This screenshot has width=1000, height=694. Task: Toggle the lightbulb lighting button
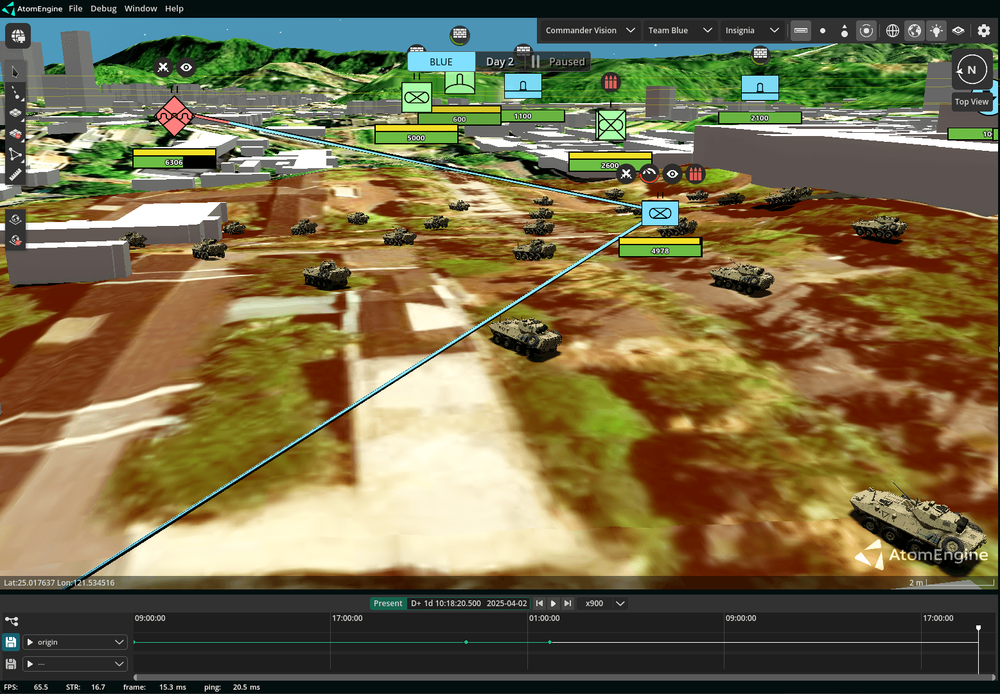click(x=936, y=31)
